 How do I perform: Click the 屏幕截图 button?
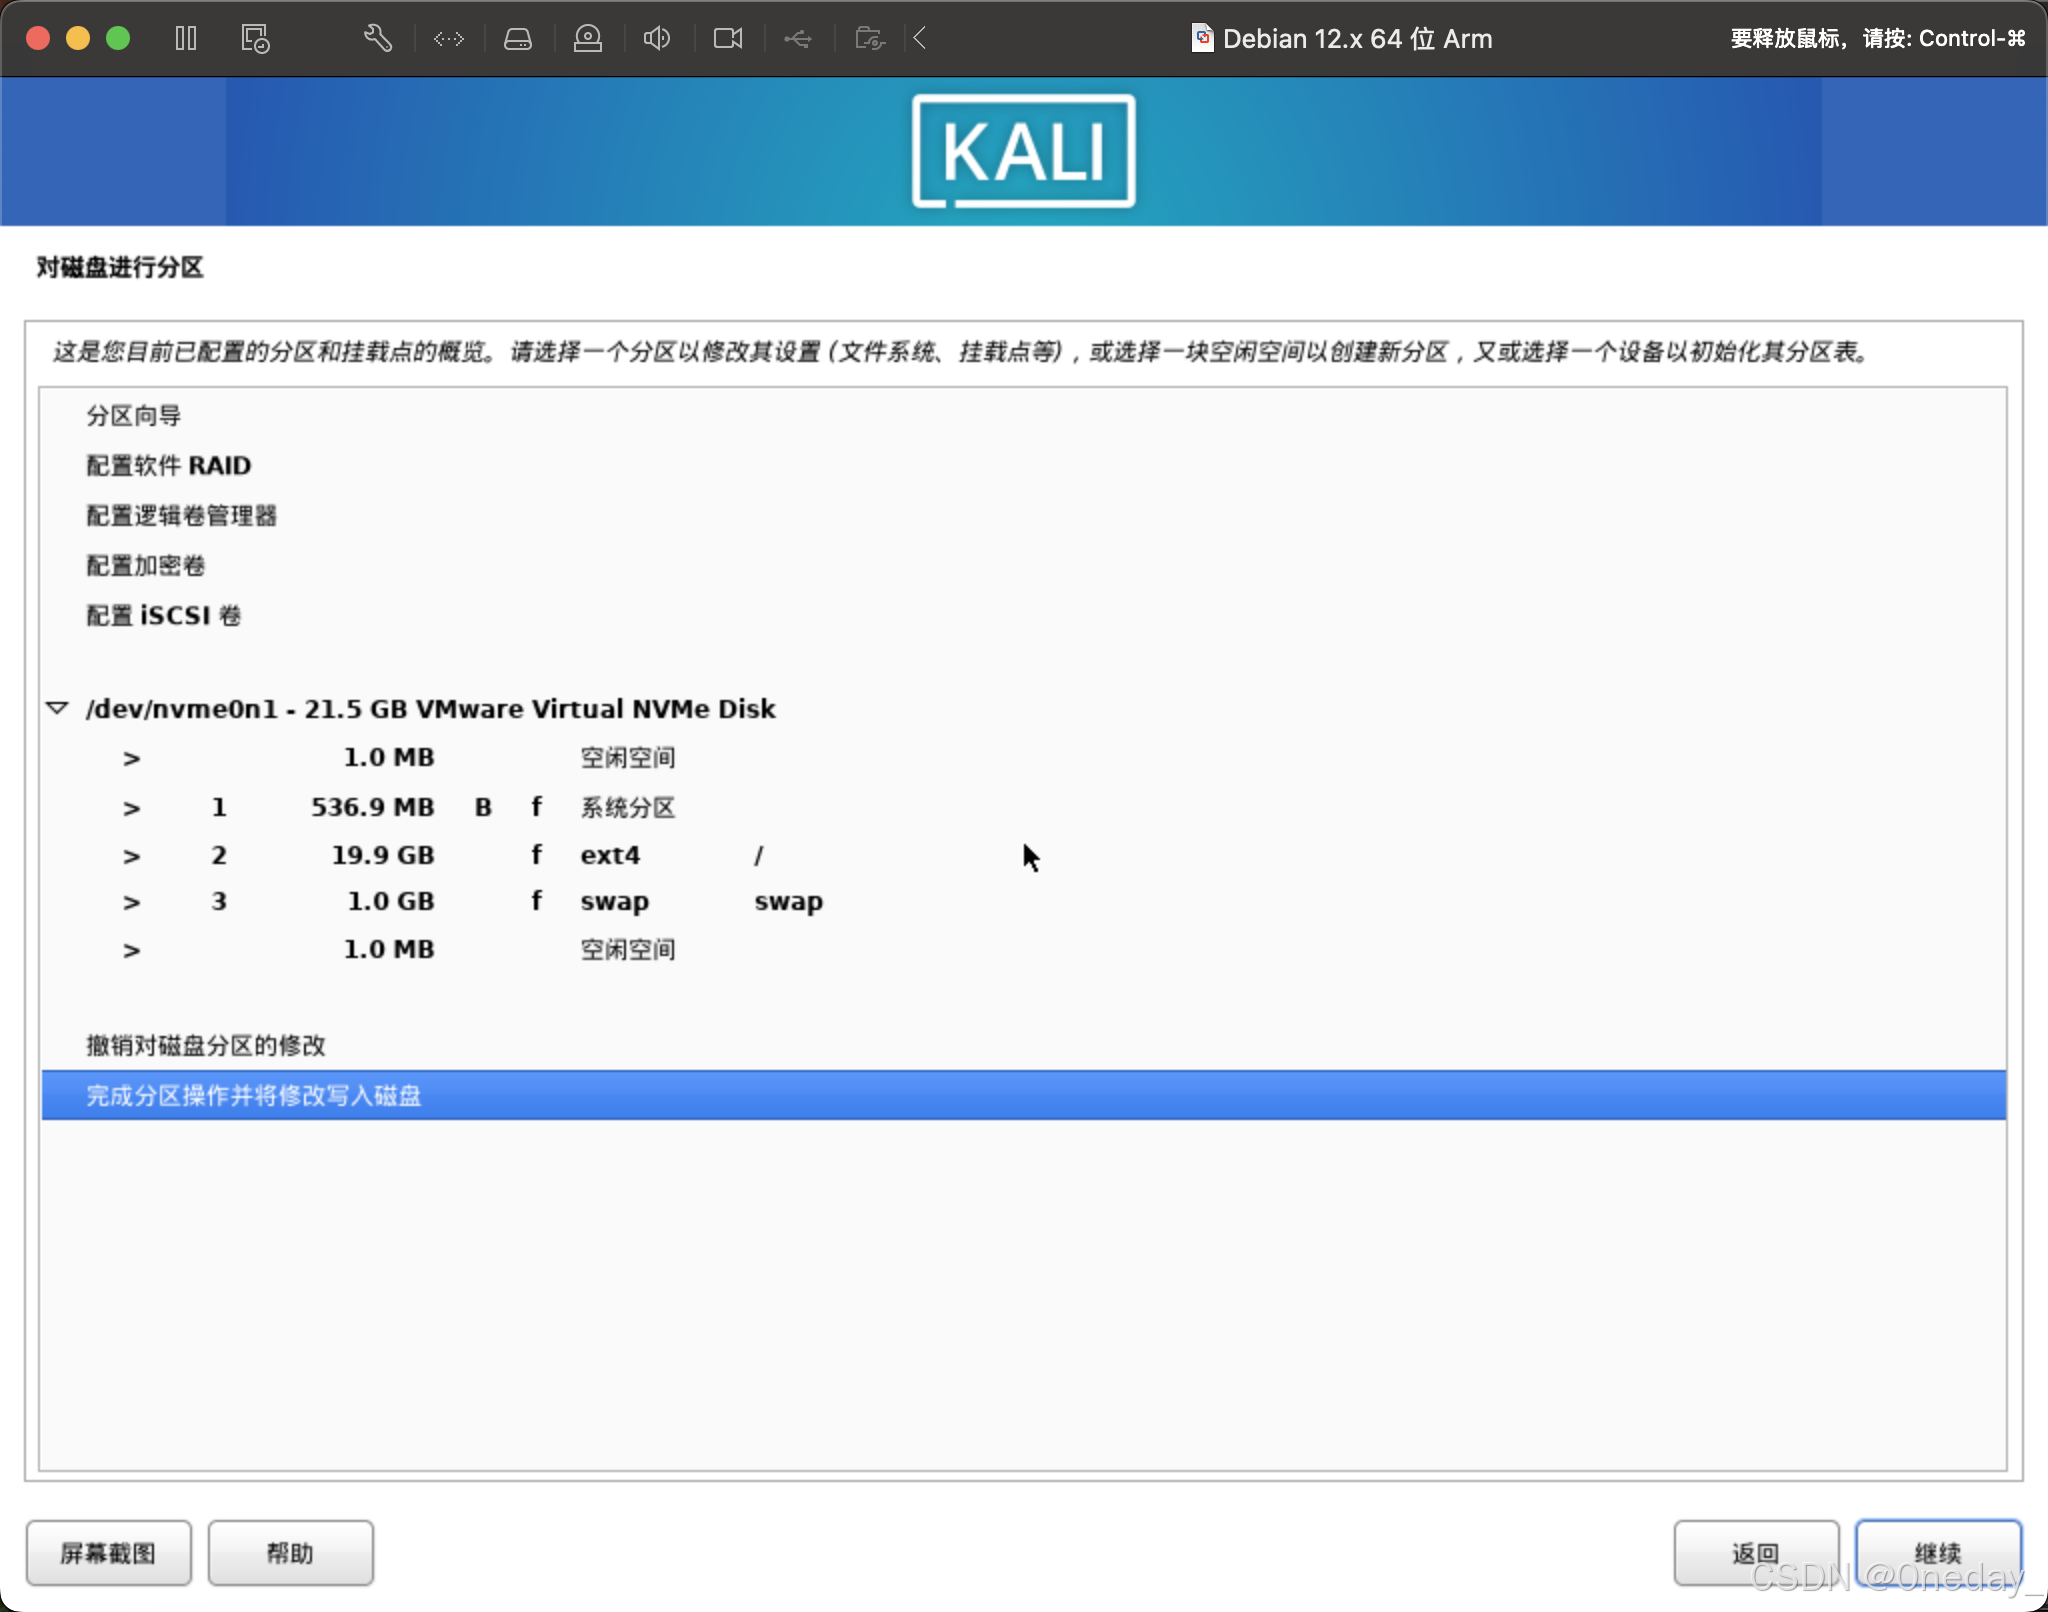(108, 1553)
